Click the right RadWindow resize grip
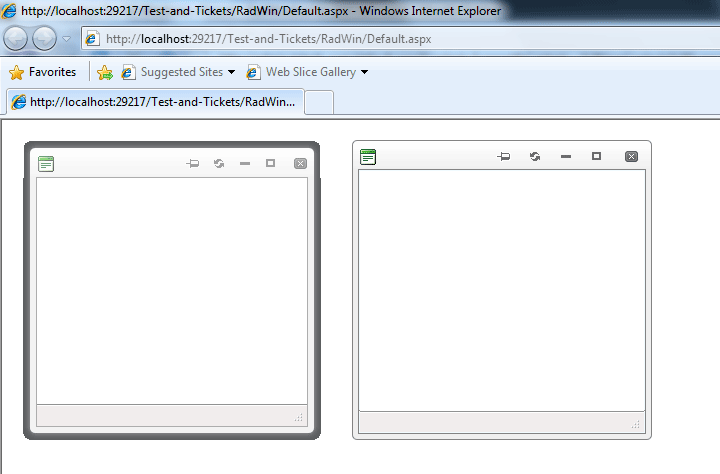 (x=636, y=424)
